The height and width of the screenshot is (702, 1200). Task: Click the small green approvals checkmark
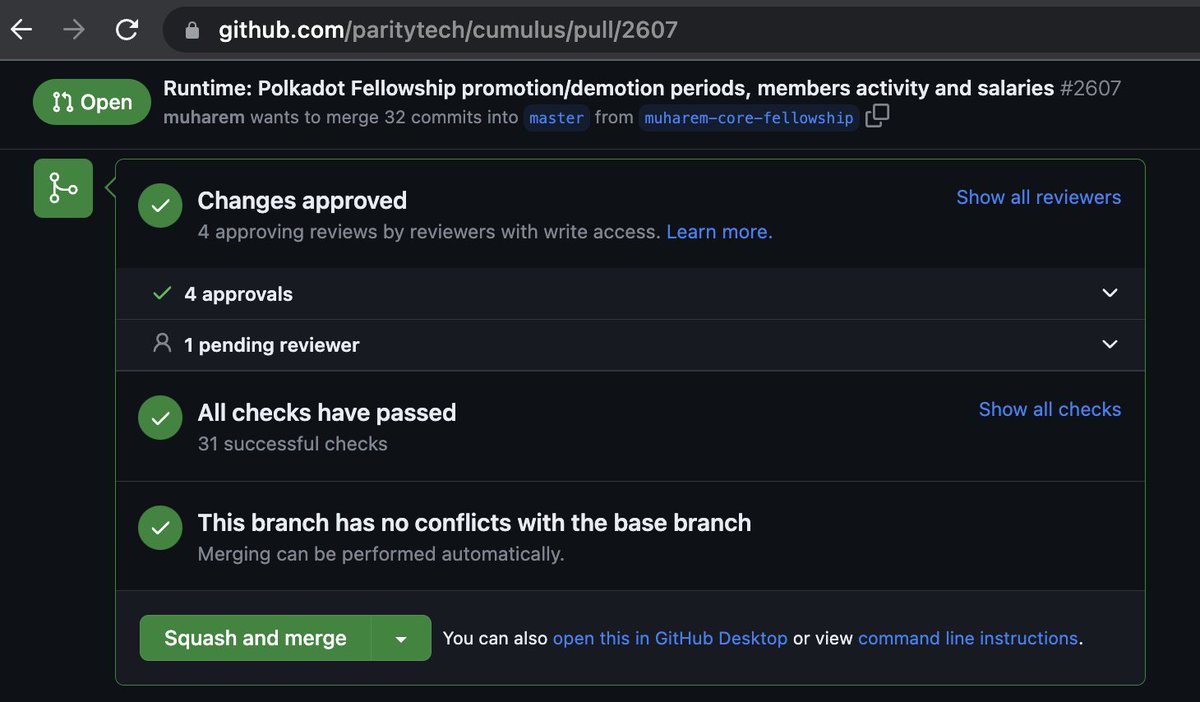pyautogui.click(x=162, y=293)
